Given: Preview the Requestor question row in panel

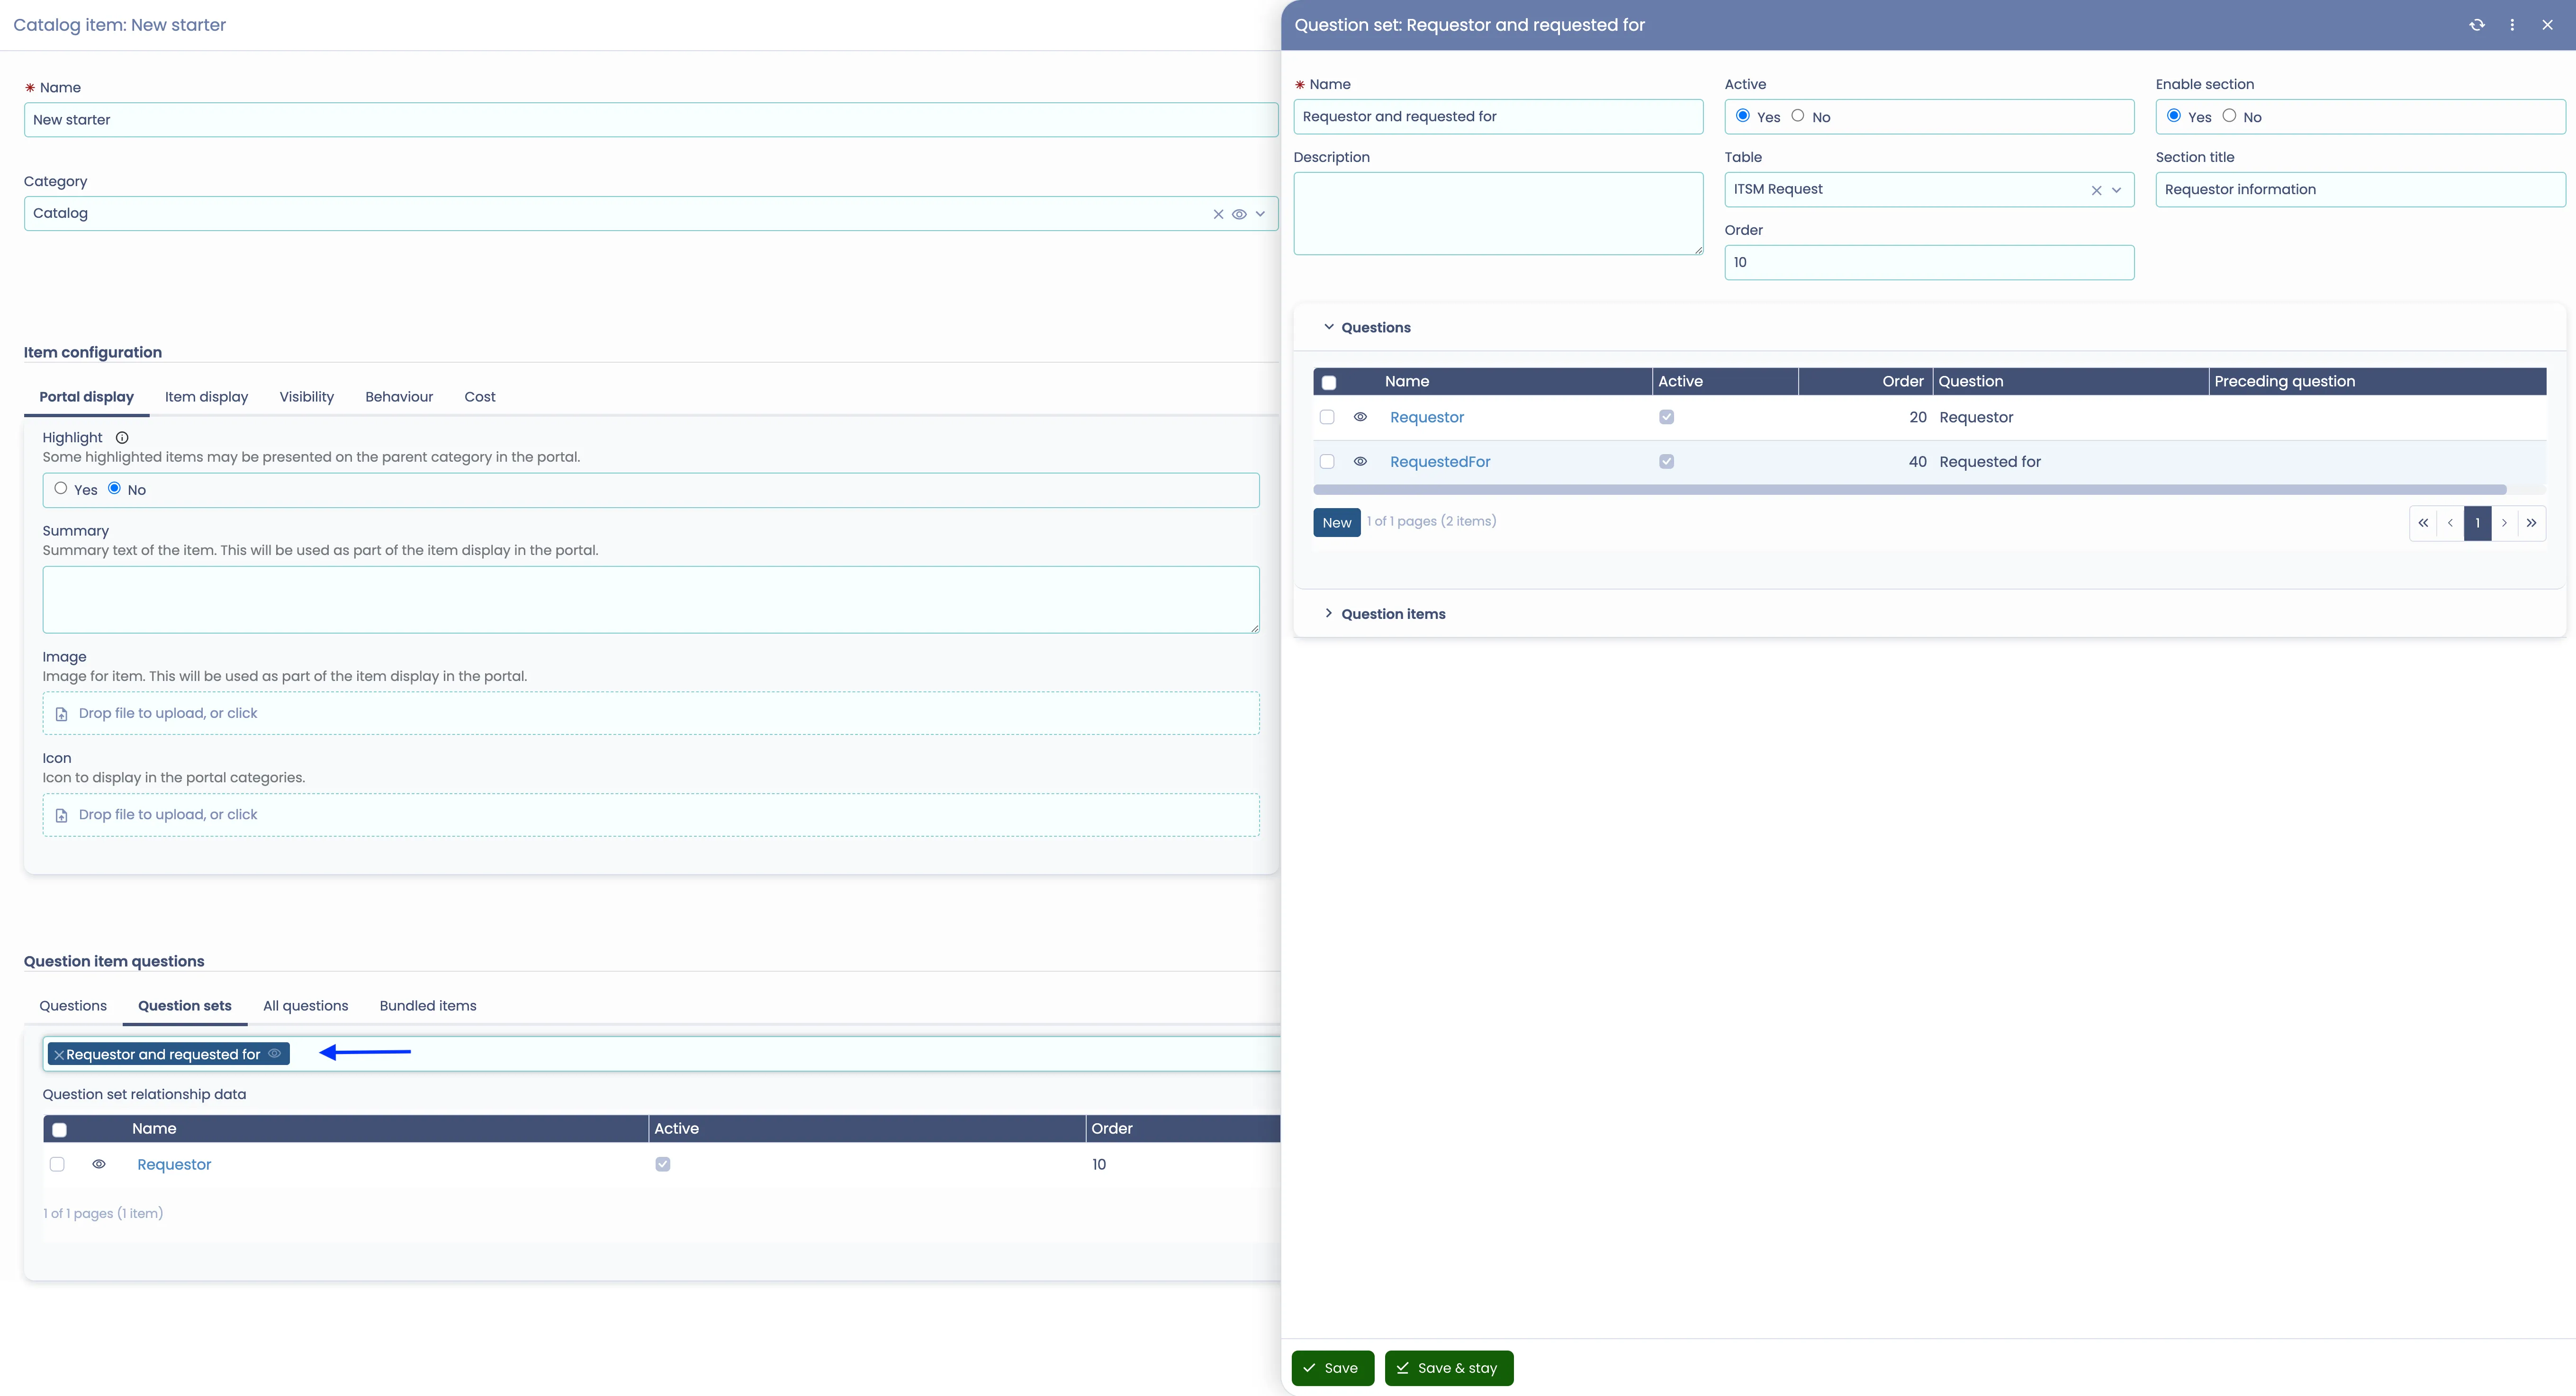Looking at the screenshot, I should point(1360,417).
